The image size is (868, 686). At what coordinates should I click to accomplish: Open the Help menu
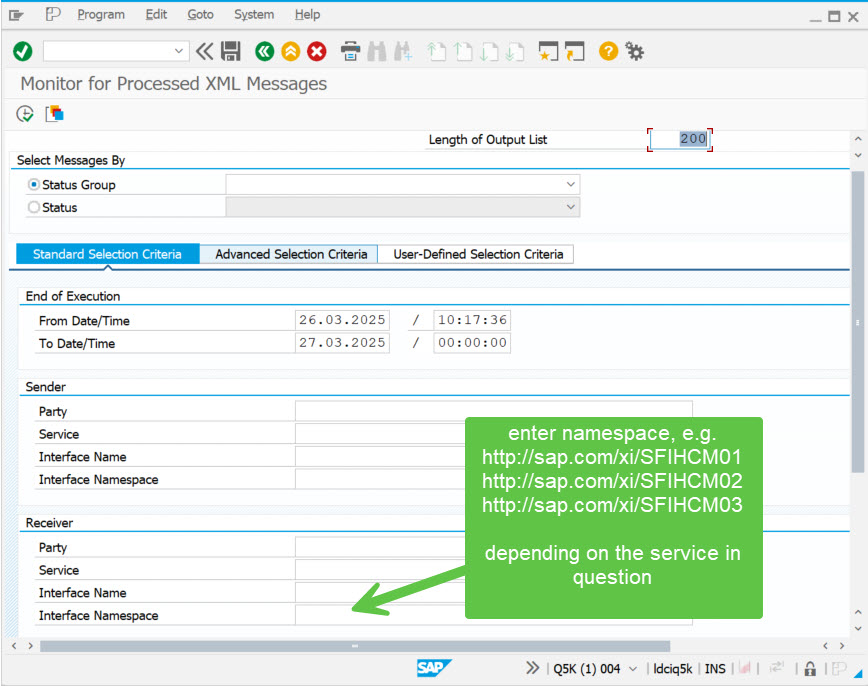coord(307,14)
